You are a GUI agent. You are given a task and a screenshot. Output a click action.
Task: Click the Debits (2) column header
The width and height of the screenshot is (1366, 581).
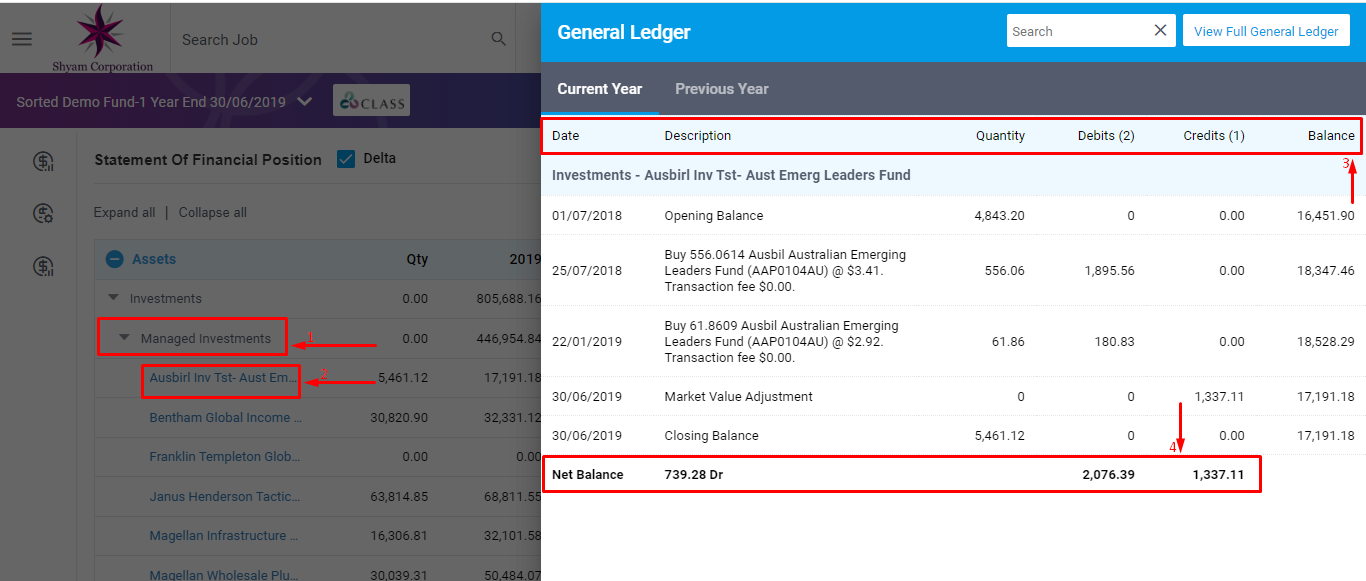coord(1106,135)
